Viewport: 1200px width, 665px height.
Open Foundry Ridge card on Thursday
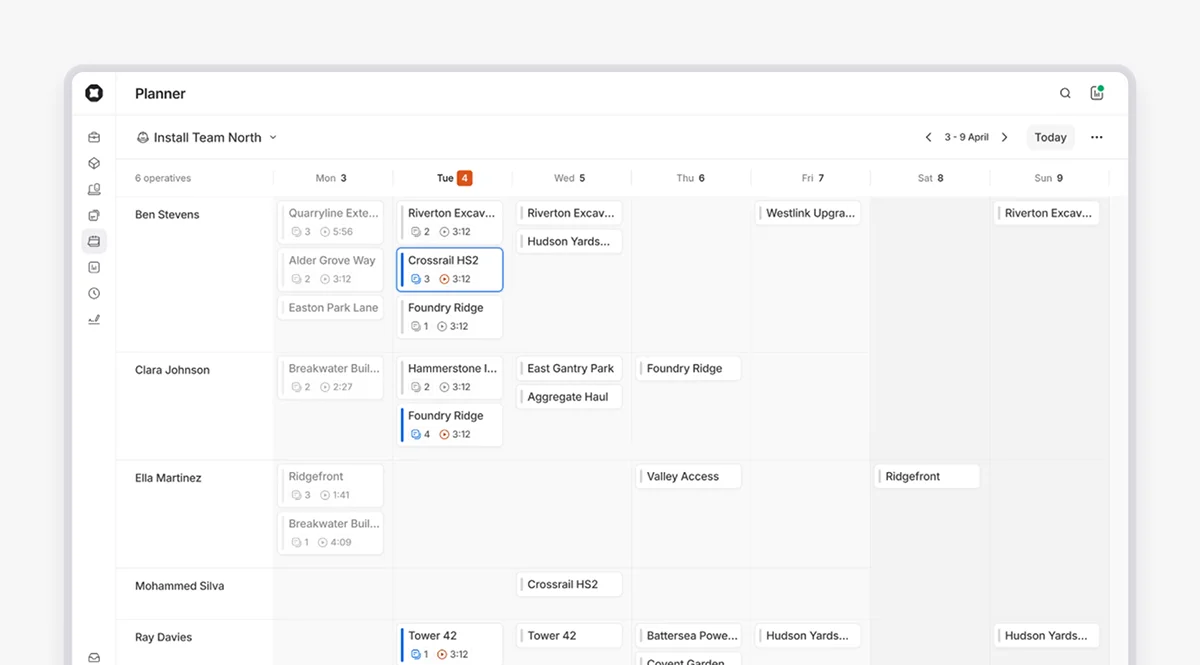point(689,368)
